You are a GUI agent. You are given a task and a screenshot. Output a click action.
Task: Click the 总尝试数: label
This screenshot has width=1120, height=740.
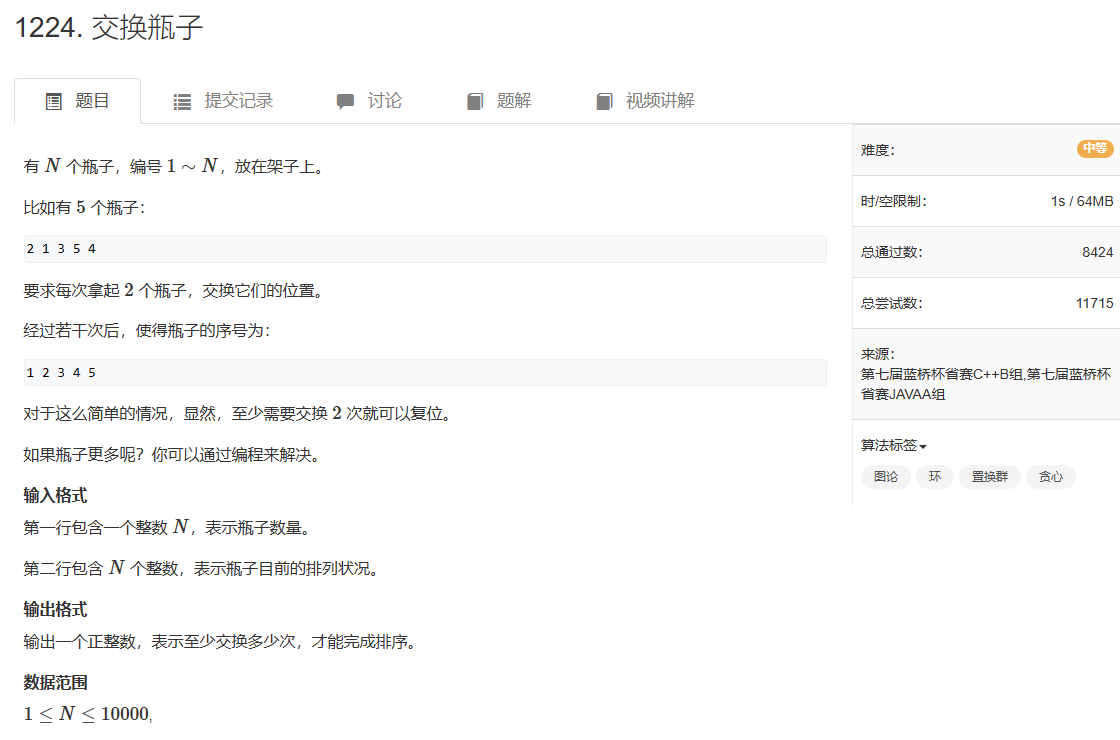click(x=891, y=303)
